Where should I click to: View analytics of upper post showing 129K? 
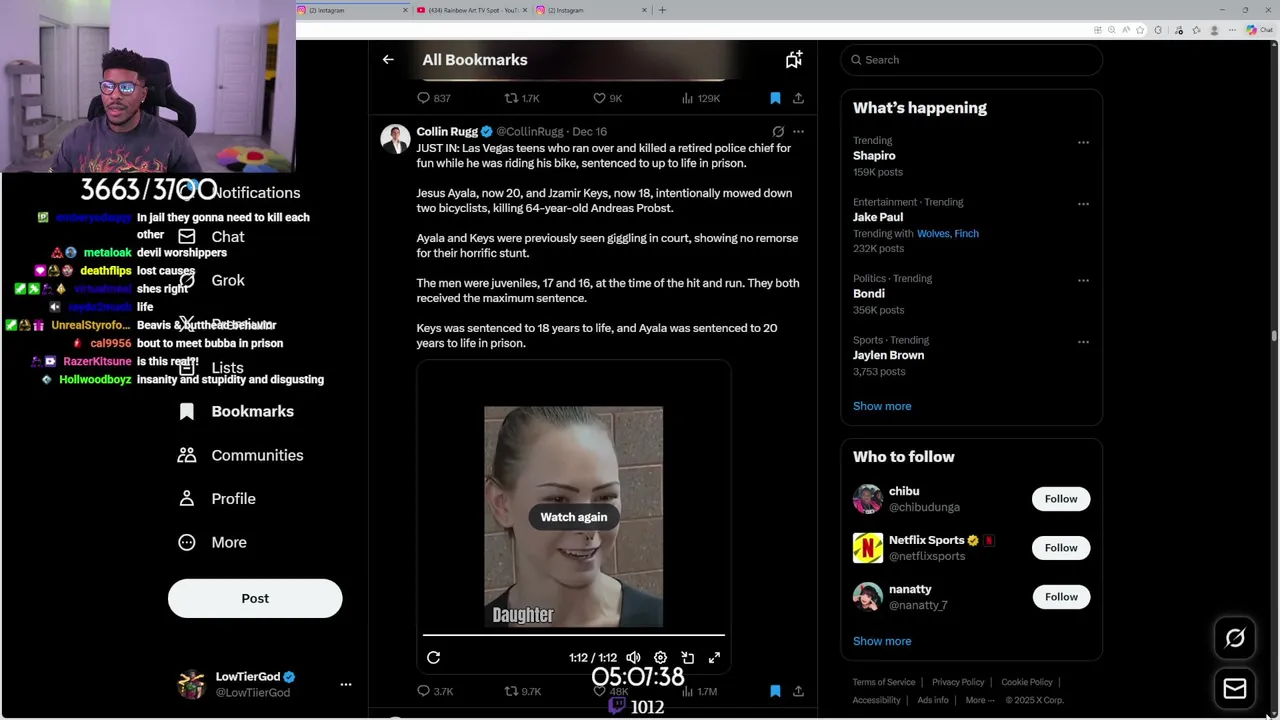(x=700, y=98)
